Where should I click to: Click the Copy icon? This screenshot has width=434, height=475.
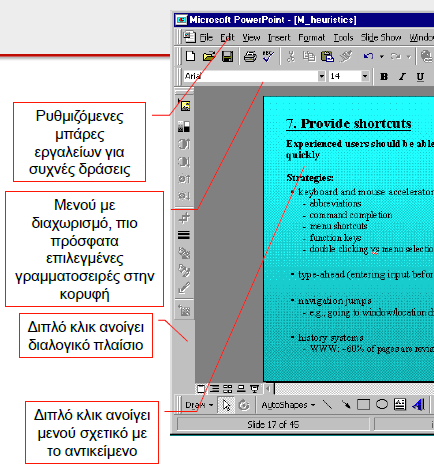pos(309,56)
